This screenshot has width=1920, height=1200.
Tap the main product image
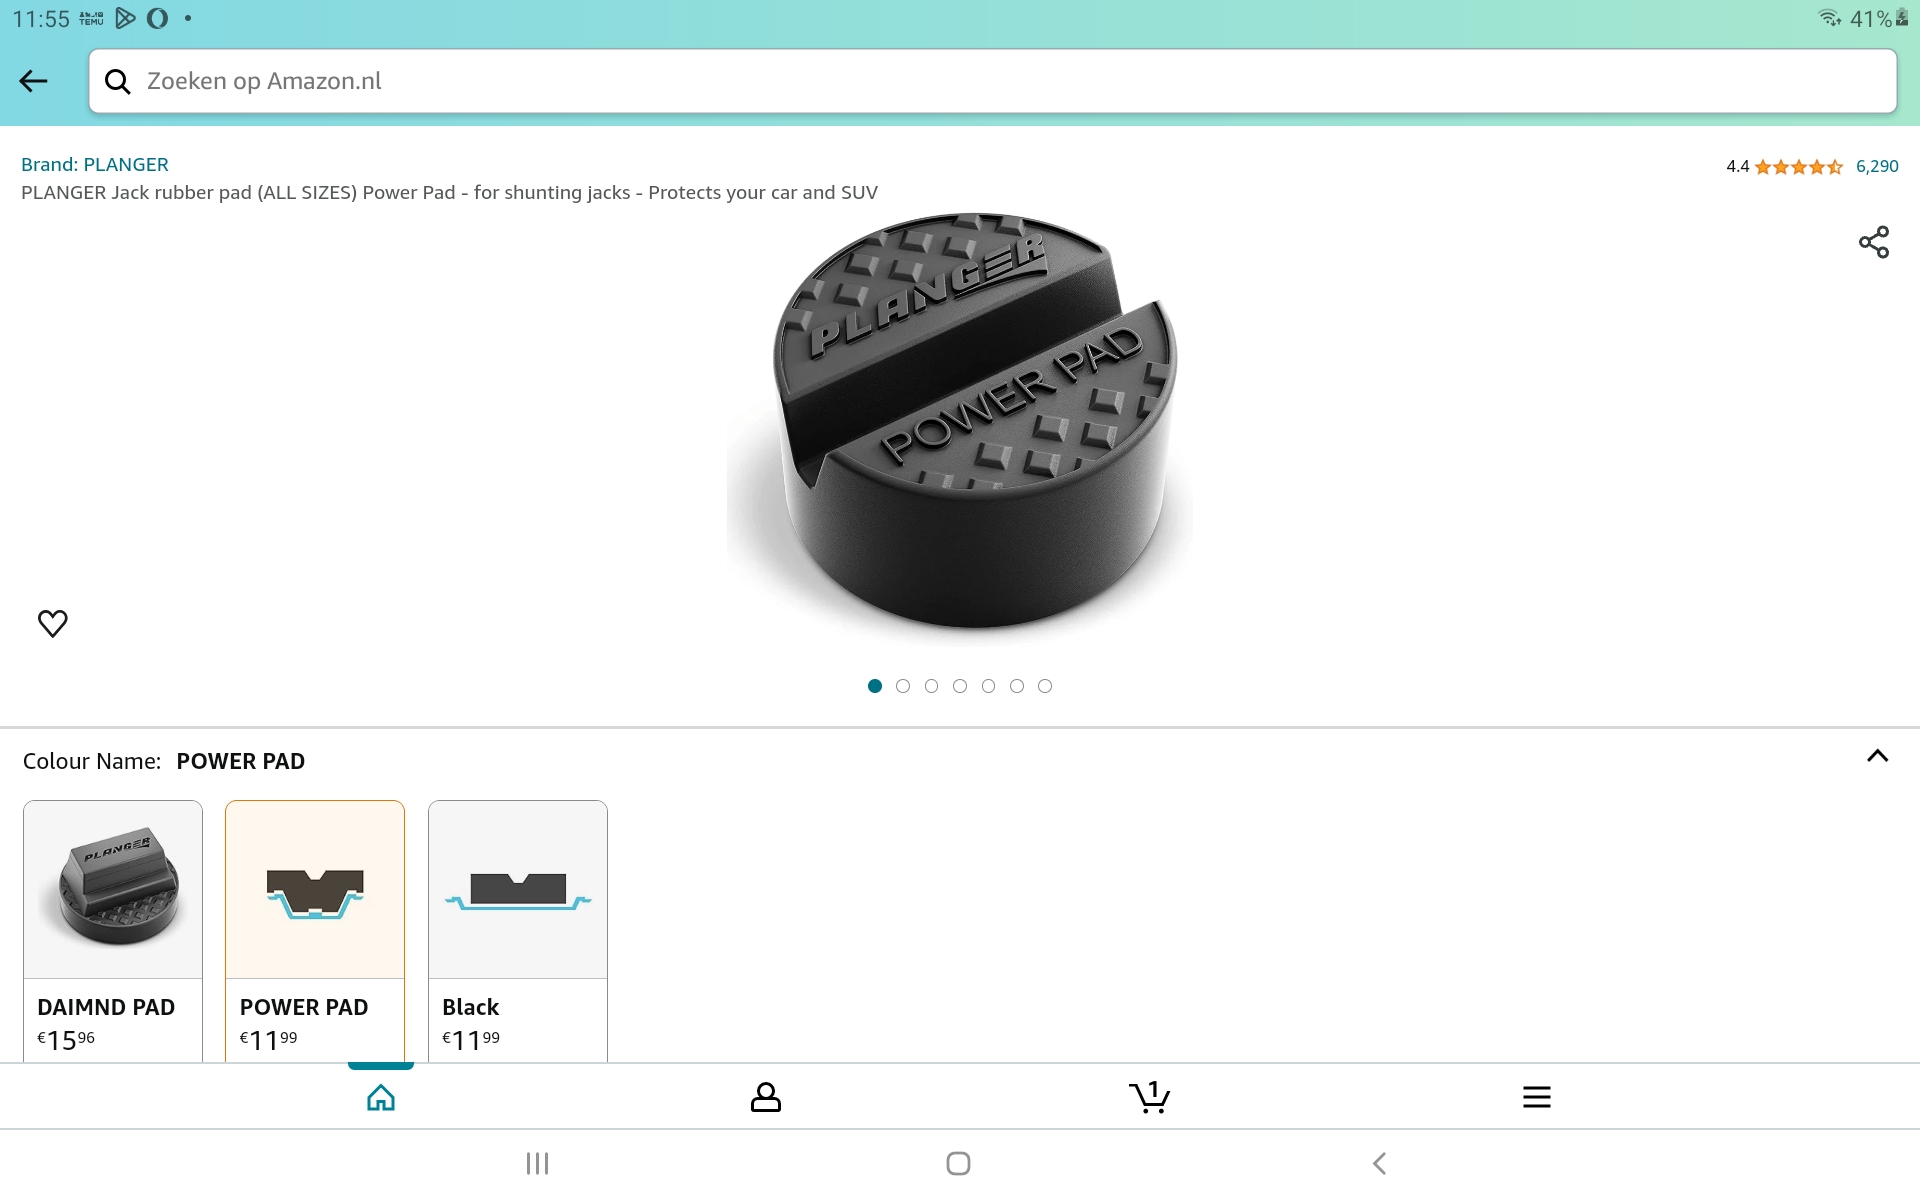pyautogui.click(x=960, y=425)
